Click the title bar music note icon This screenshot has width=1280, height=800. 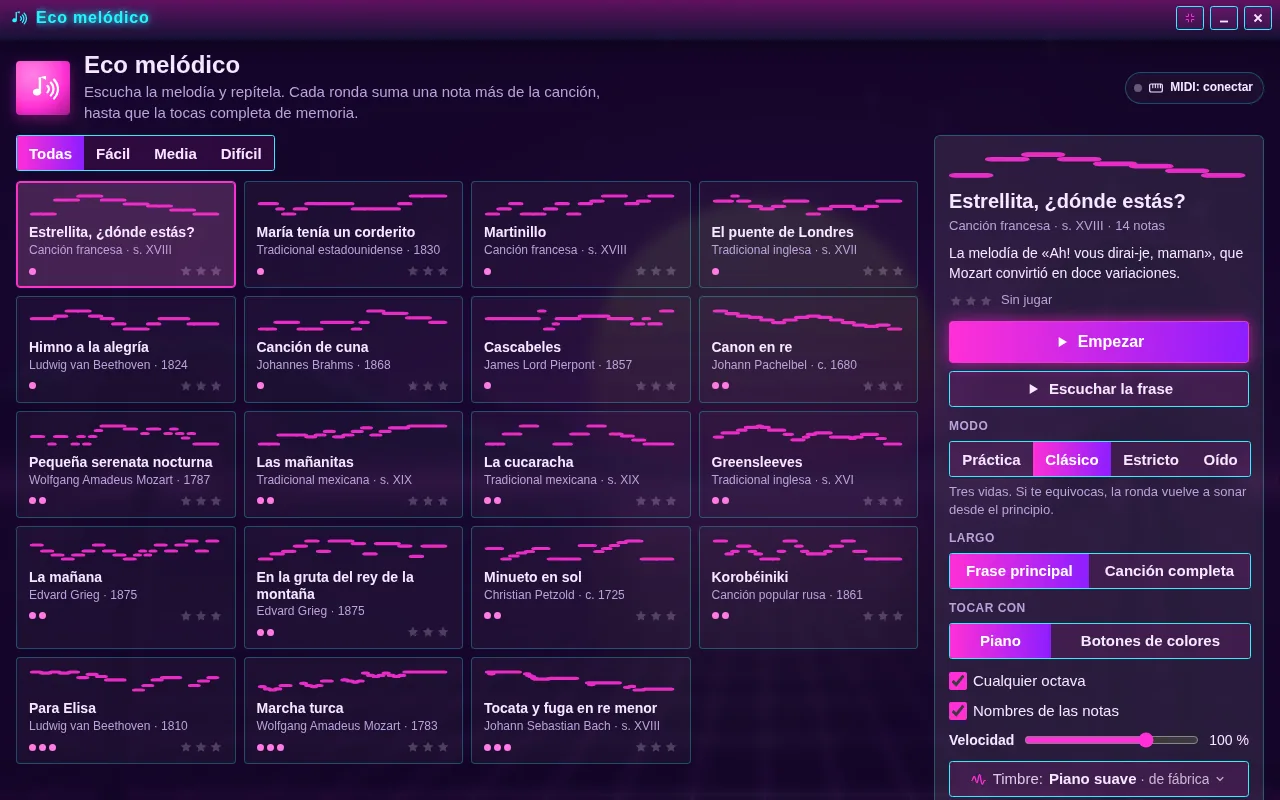(x=20, y=18)
